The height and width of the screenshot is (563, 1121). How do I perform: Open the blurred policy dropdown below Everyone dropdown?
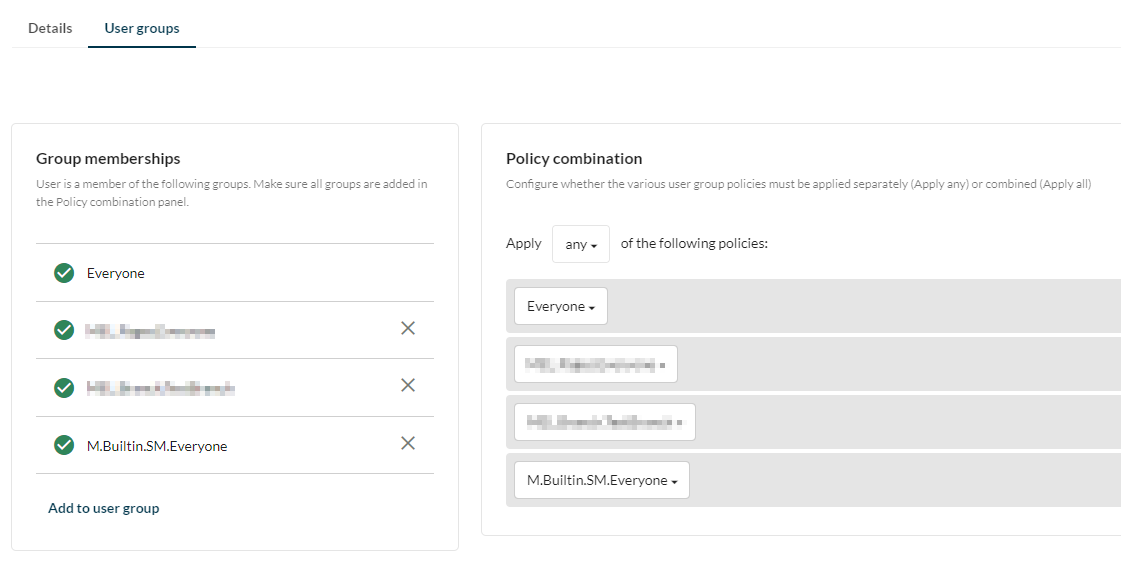pos(595,364)
